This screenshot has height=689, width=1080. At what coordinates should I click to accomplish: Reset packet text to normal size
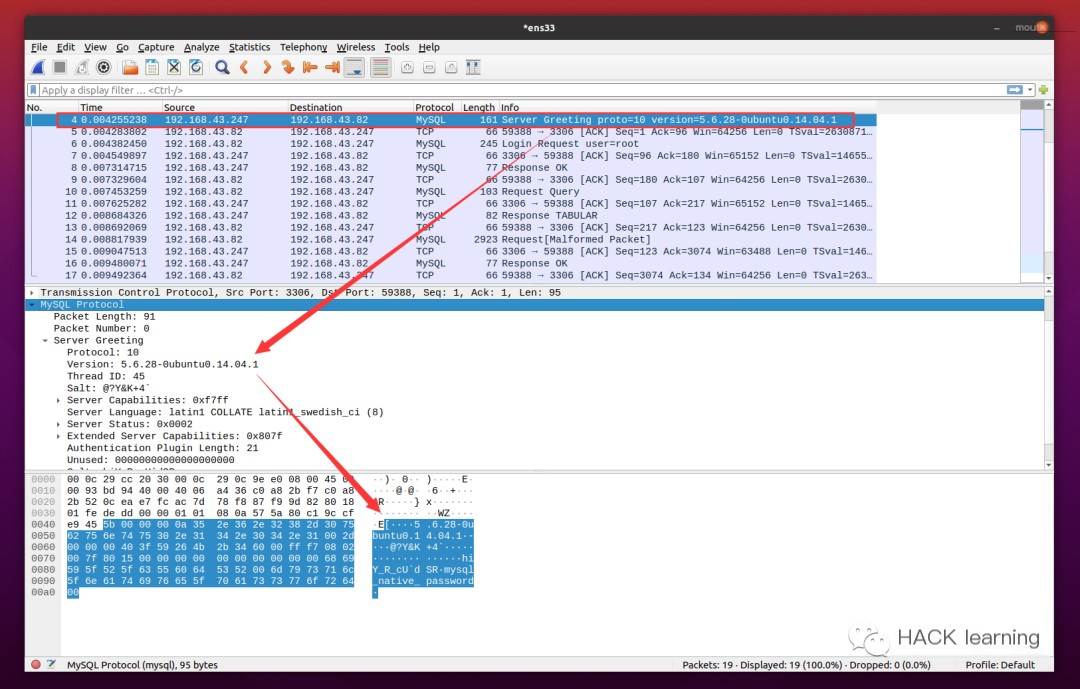coord(451,67)
